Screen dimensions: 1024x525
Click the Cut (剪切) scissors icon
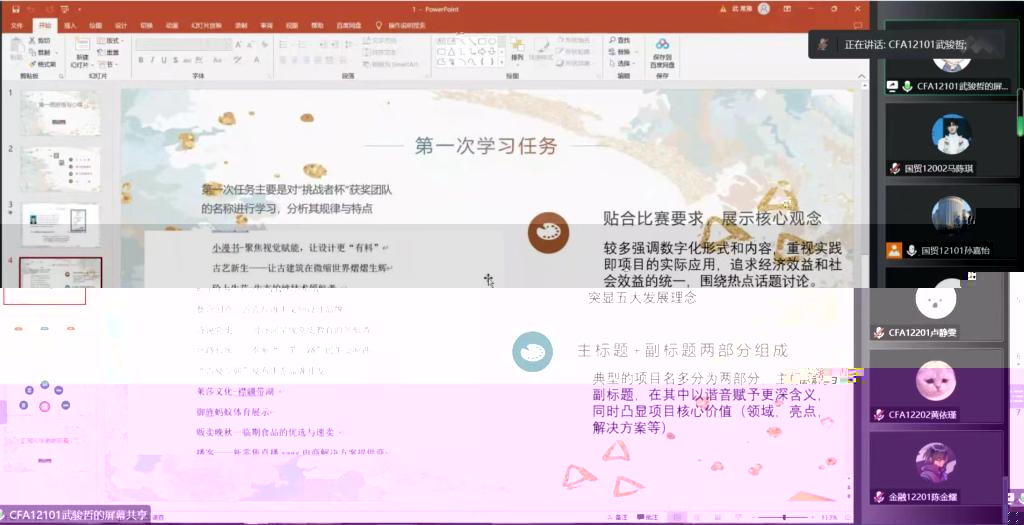(35, 41)
